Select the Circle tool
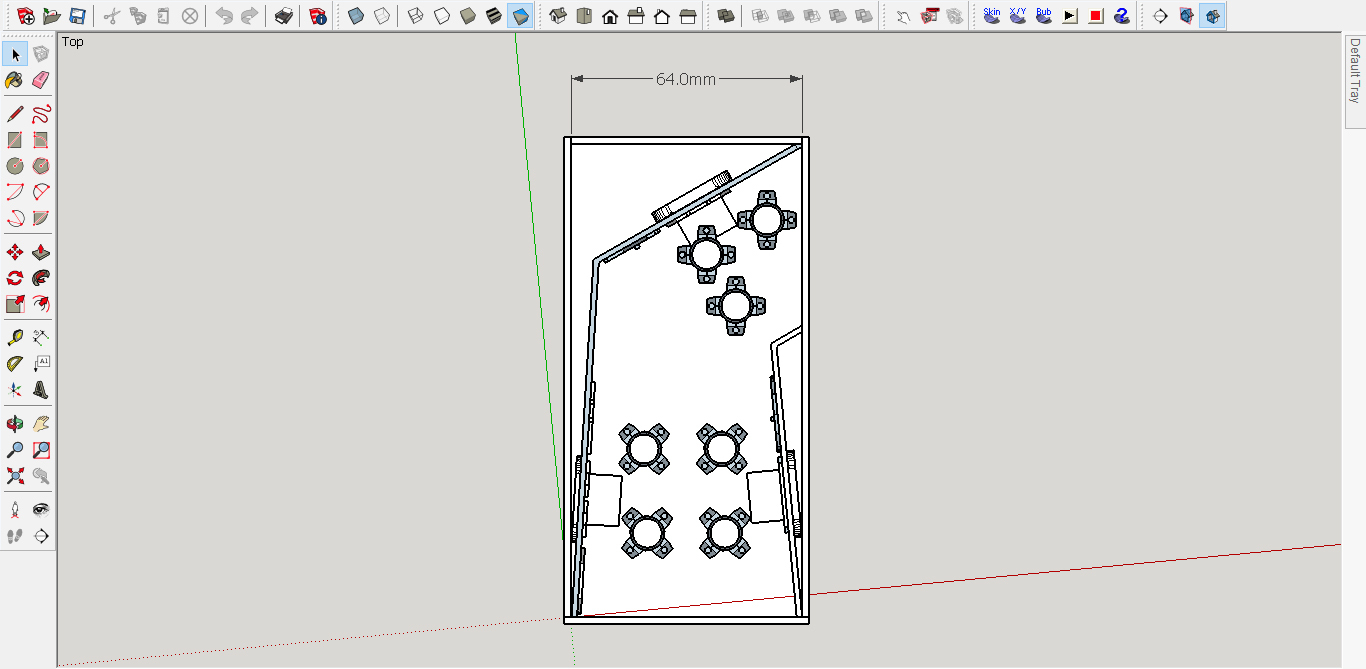This screenshot has height=669, width=1366. (15, 166)
